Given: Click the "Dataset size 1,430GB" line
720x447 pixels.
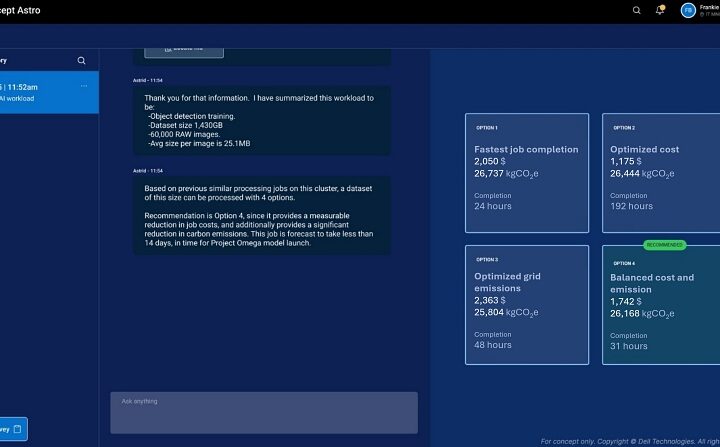Looking at the screenshot, I should 186,125.
